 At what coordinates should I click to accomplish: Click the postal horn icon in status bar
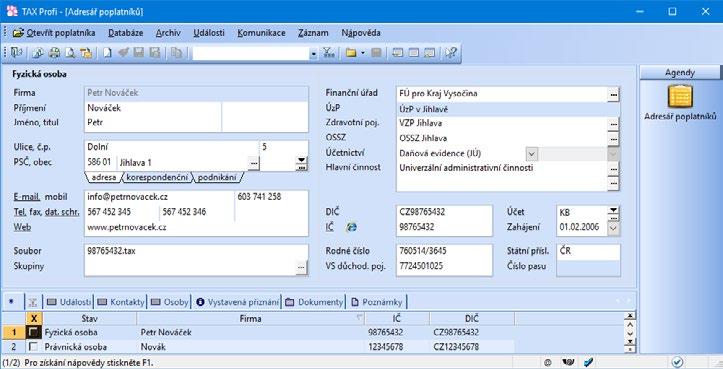click(x=568, y=363)
